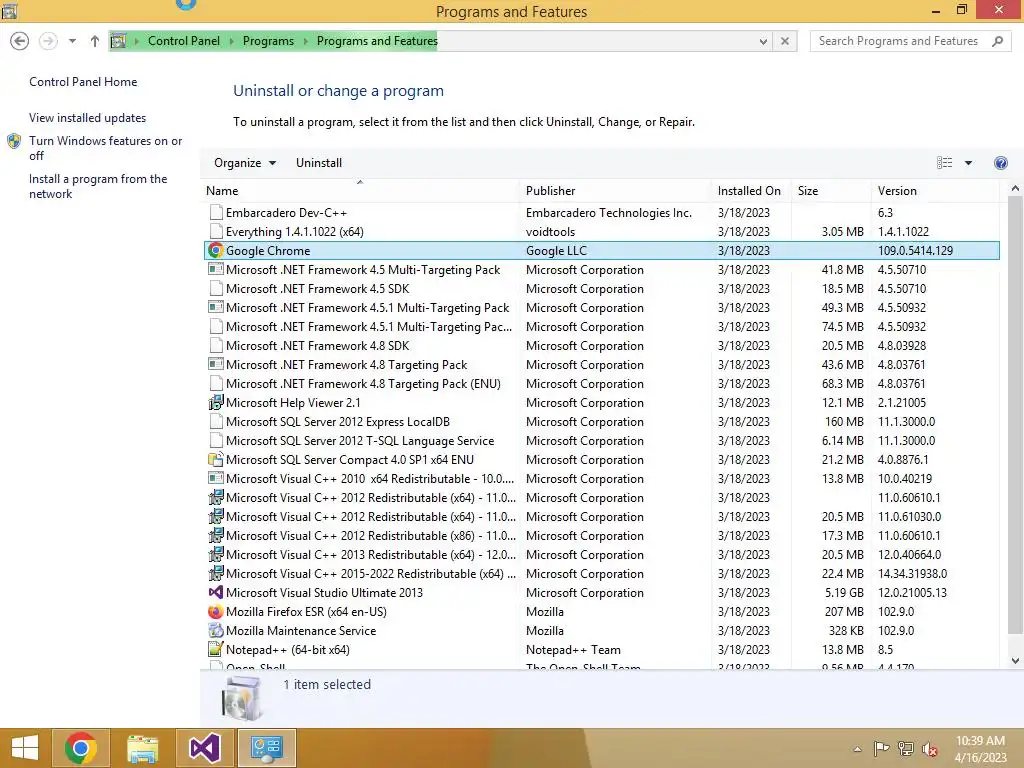This screenshot has width=1024, height=768.
Task: Select the Embarcadero Dev-C++ icon
Action: click(216, 212)
